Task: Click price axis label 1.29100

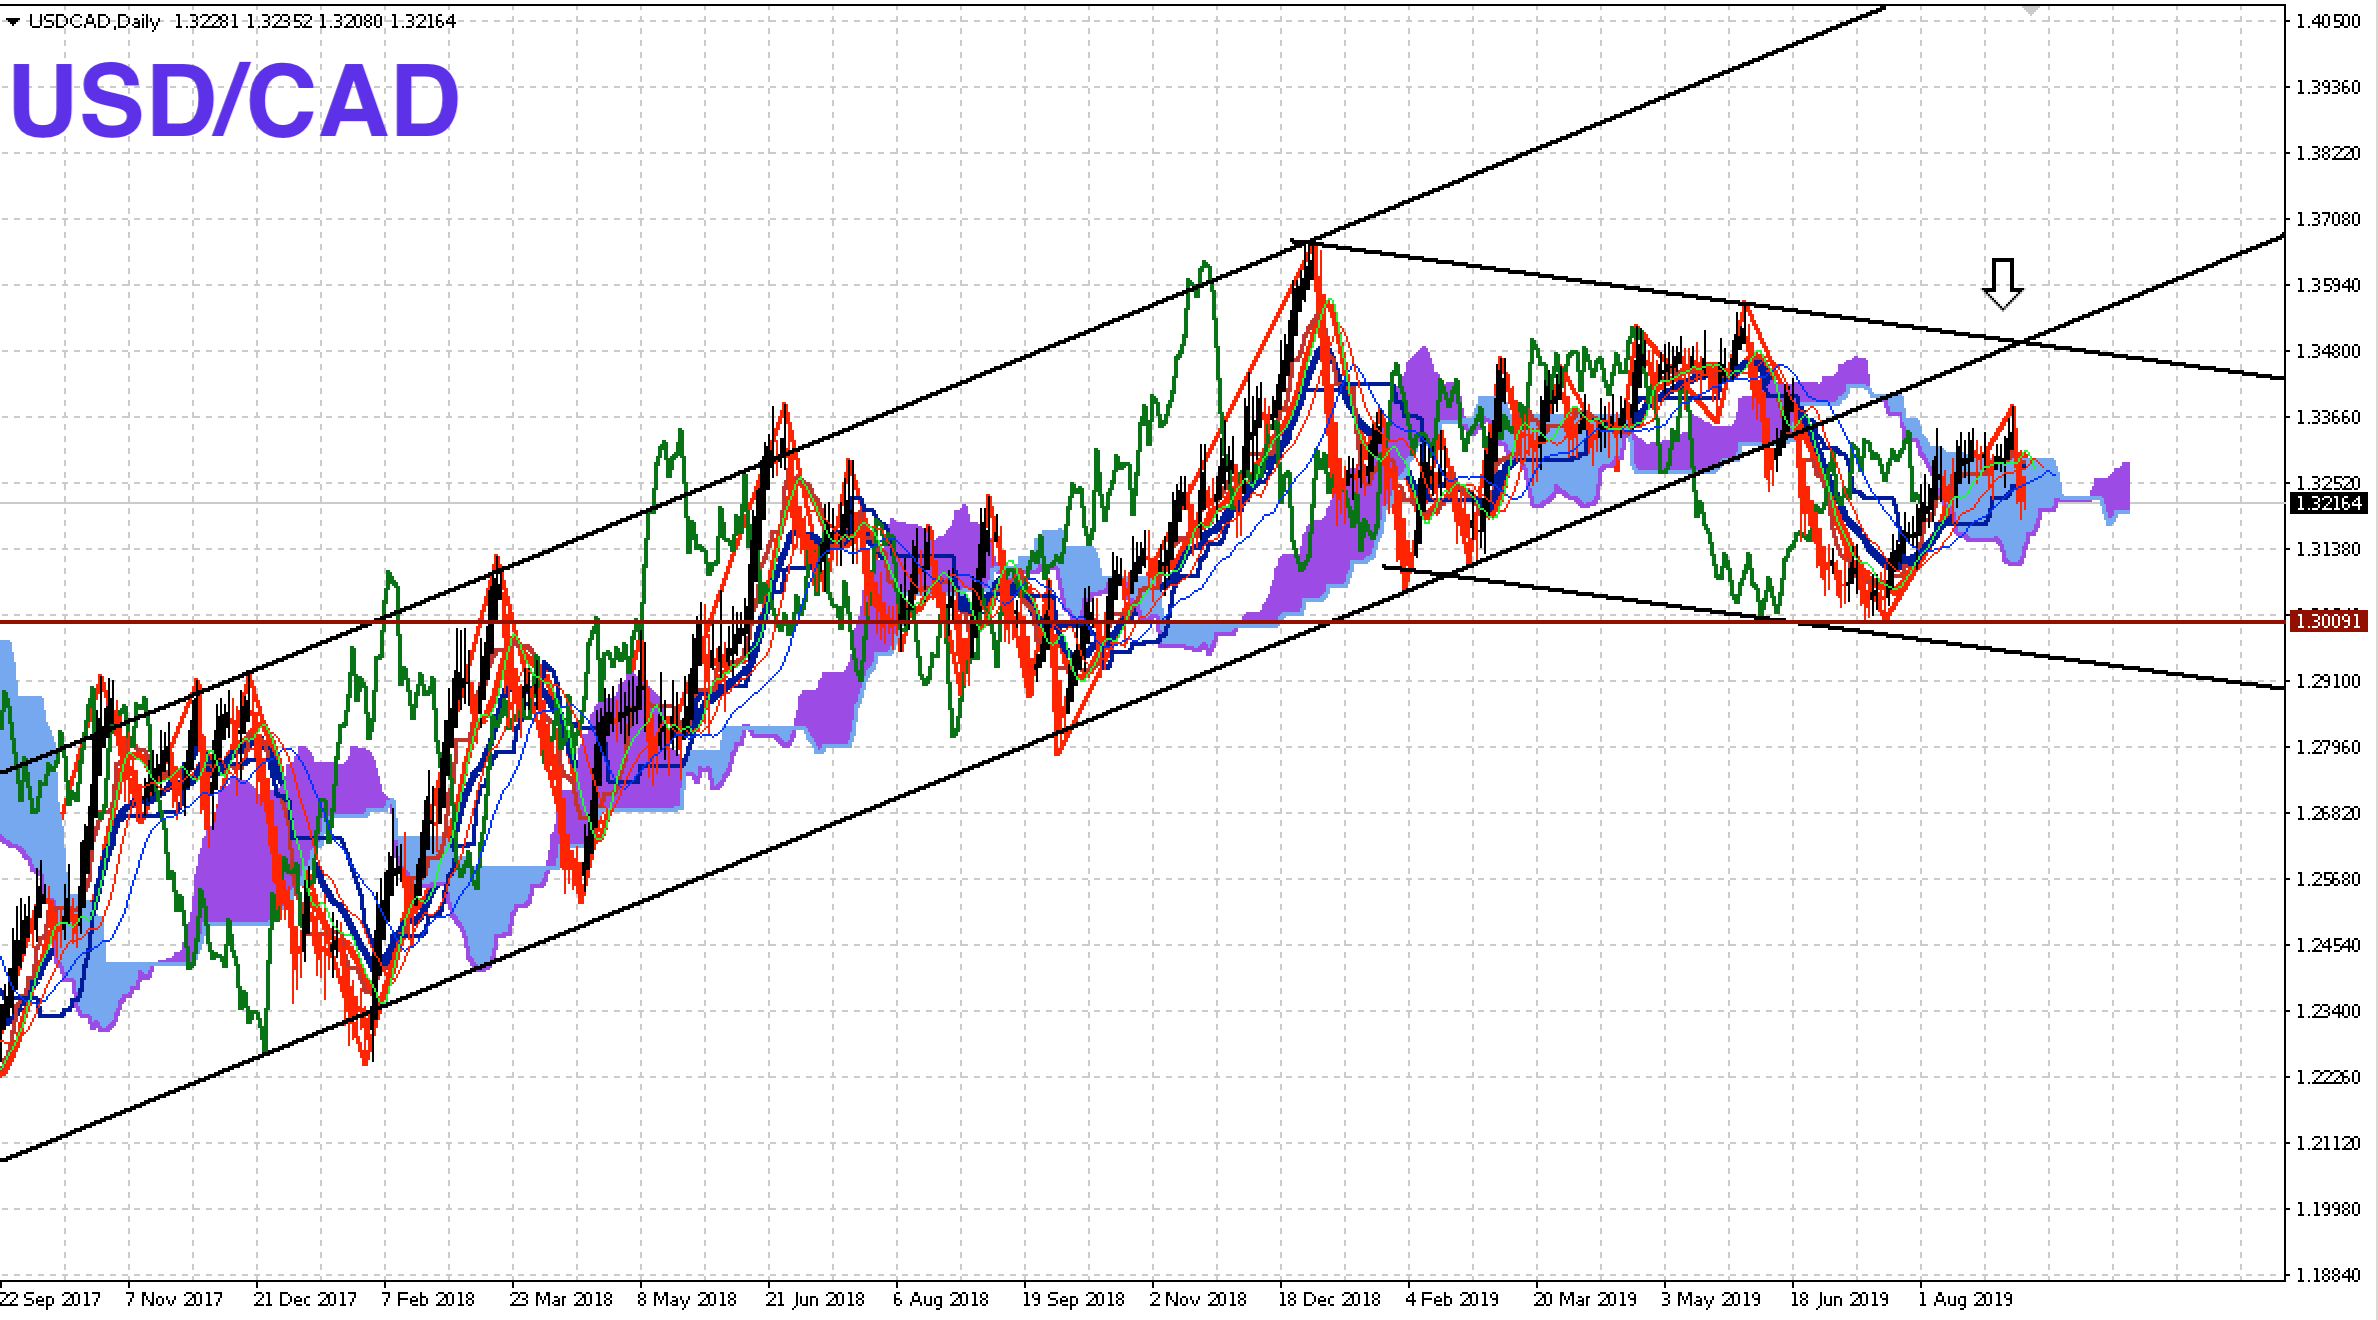Action: tap(2330, 681)
